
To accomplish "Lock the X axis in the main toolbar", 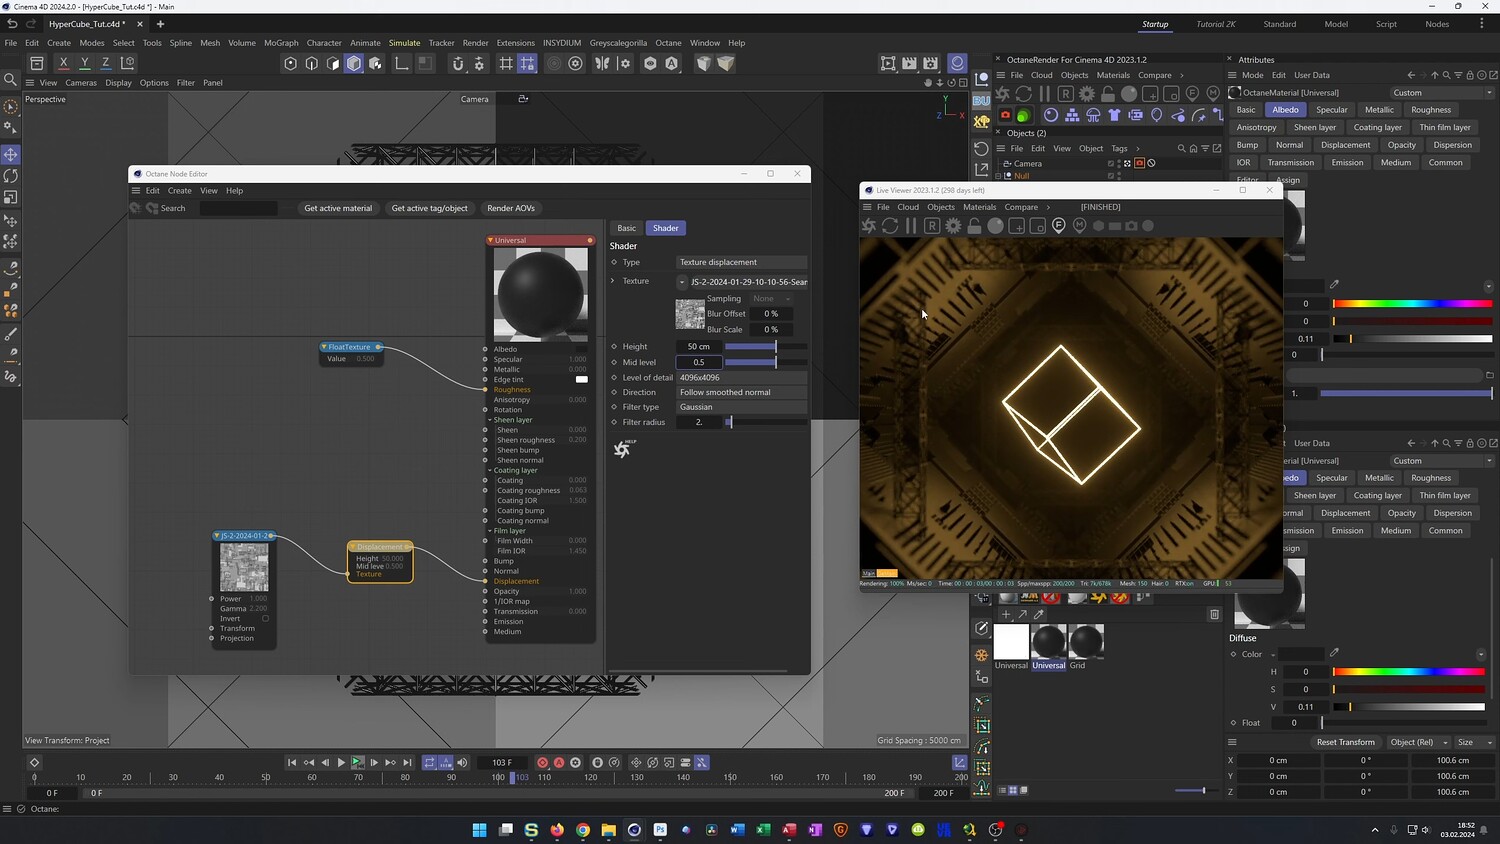I will click(63, 63).
